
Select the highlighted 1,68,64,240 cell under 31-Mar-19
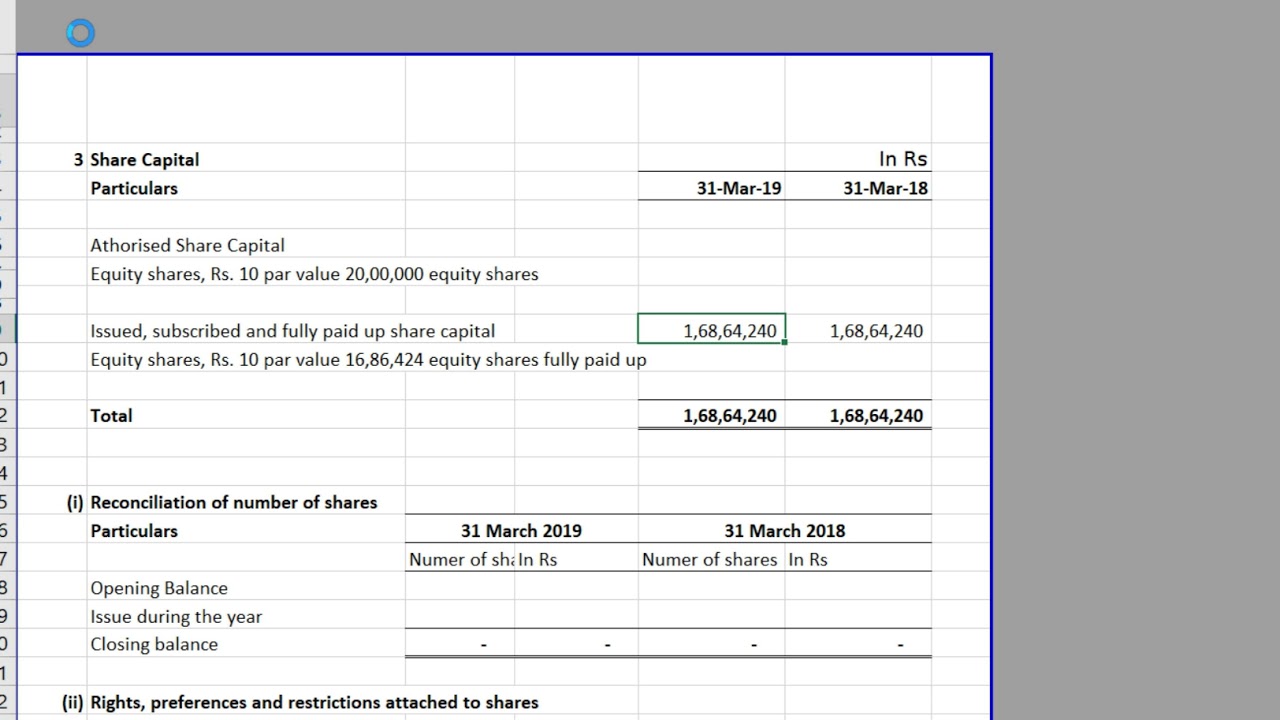(711, 330)
